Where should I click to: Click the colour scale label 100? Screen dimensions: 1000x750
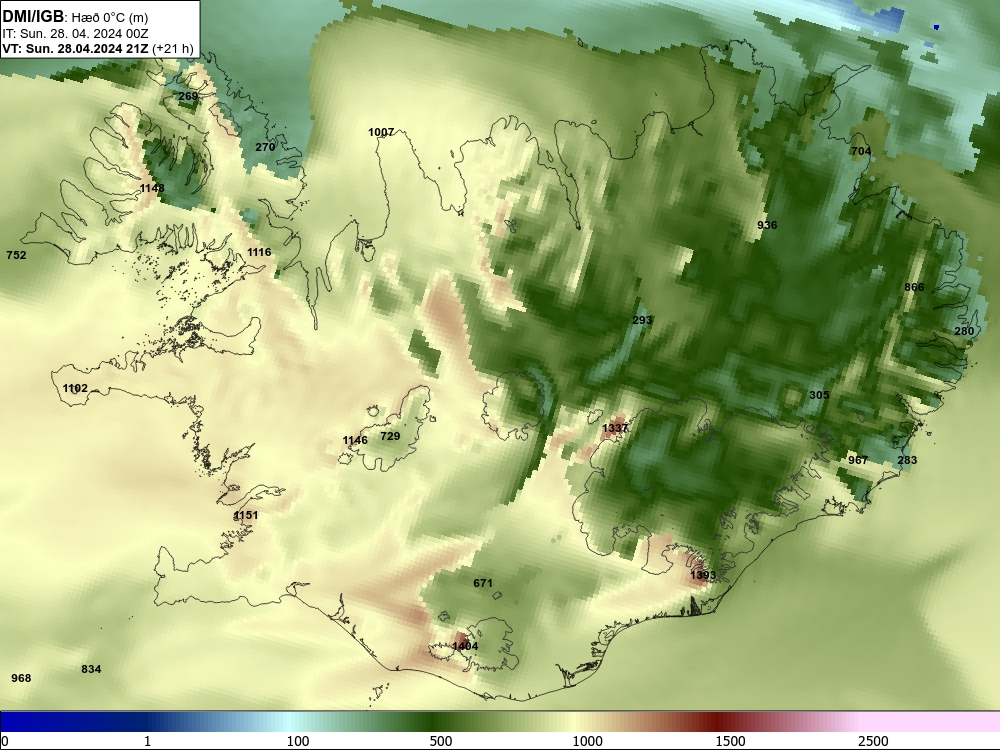(x=298, y=741)
